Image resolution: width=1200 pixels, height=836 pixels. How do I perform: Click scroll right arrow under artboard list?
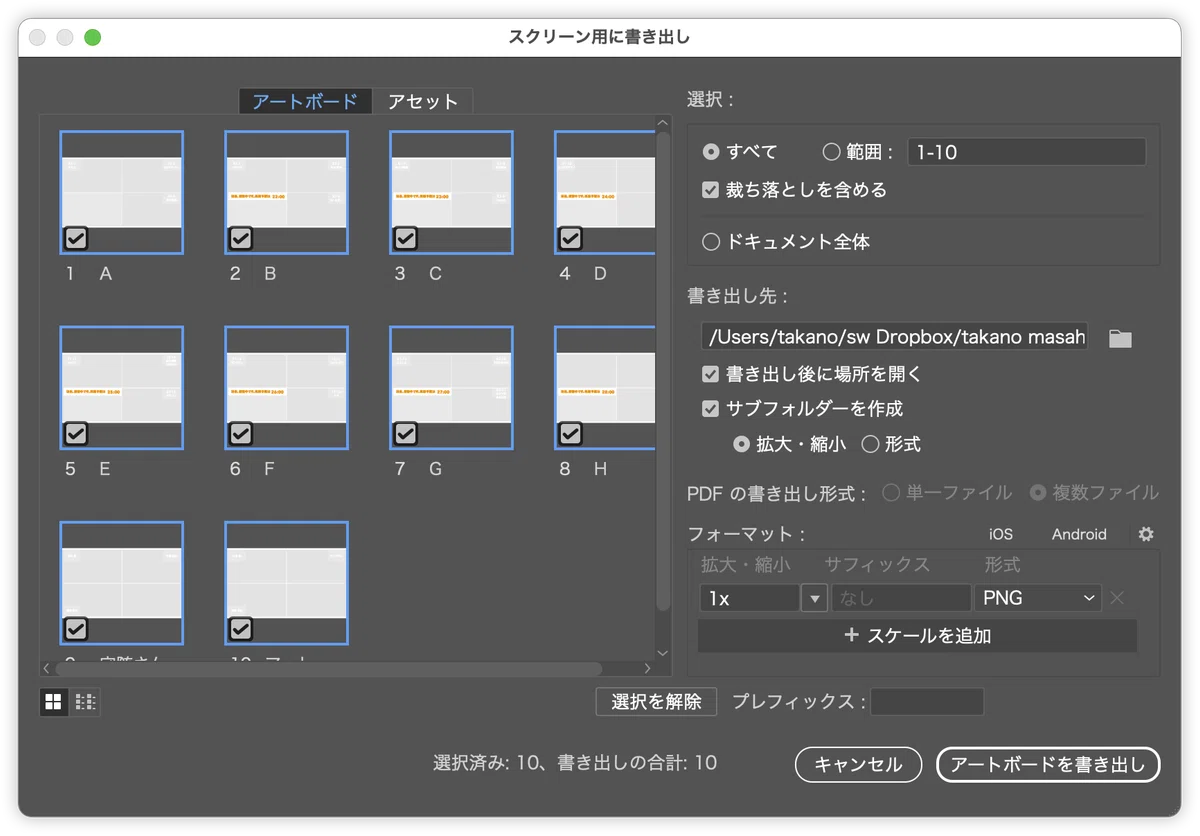(647, 668)
